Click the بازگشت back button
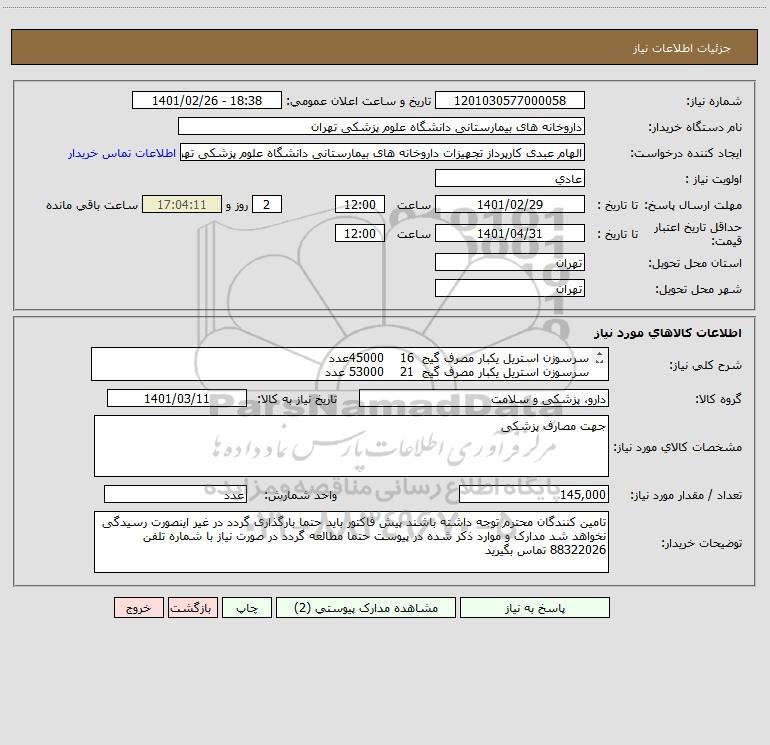 pos(192,608)
